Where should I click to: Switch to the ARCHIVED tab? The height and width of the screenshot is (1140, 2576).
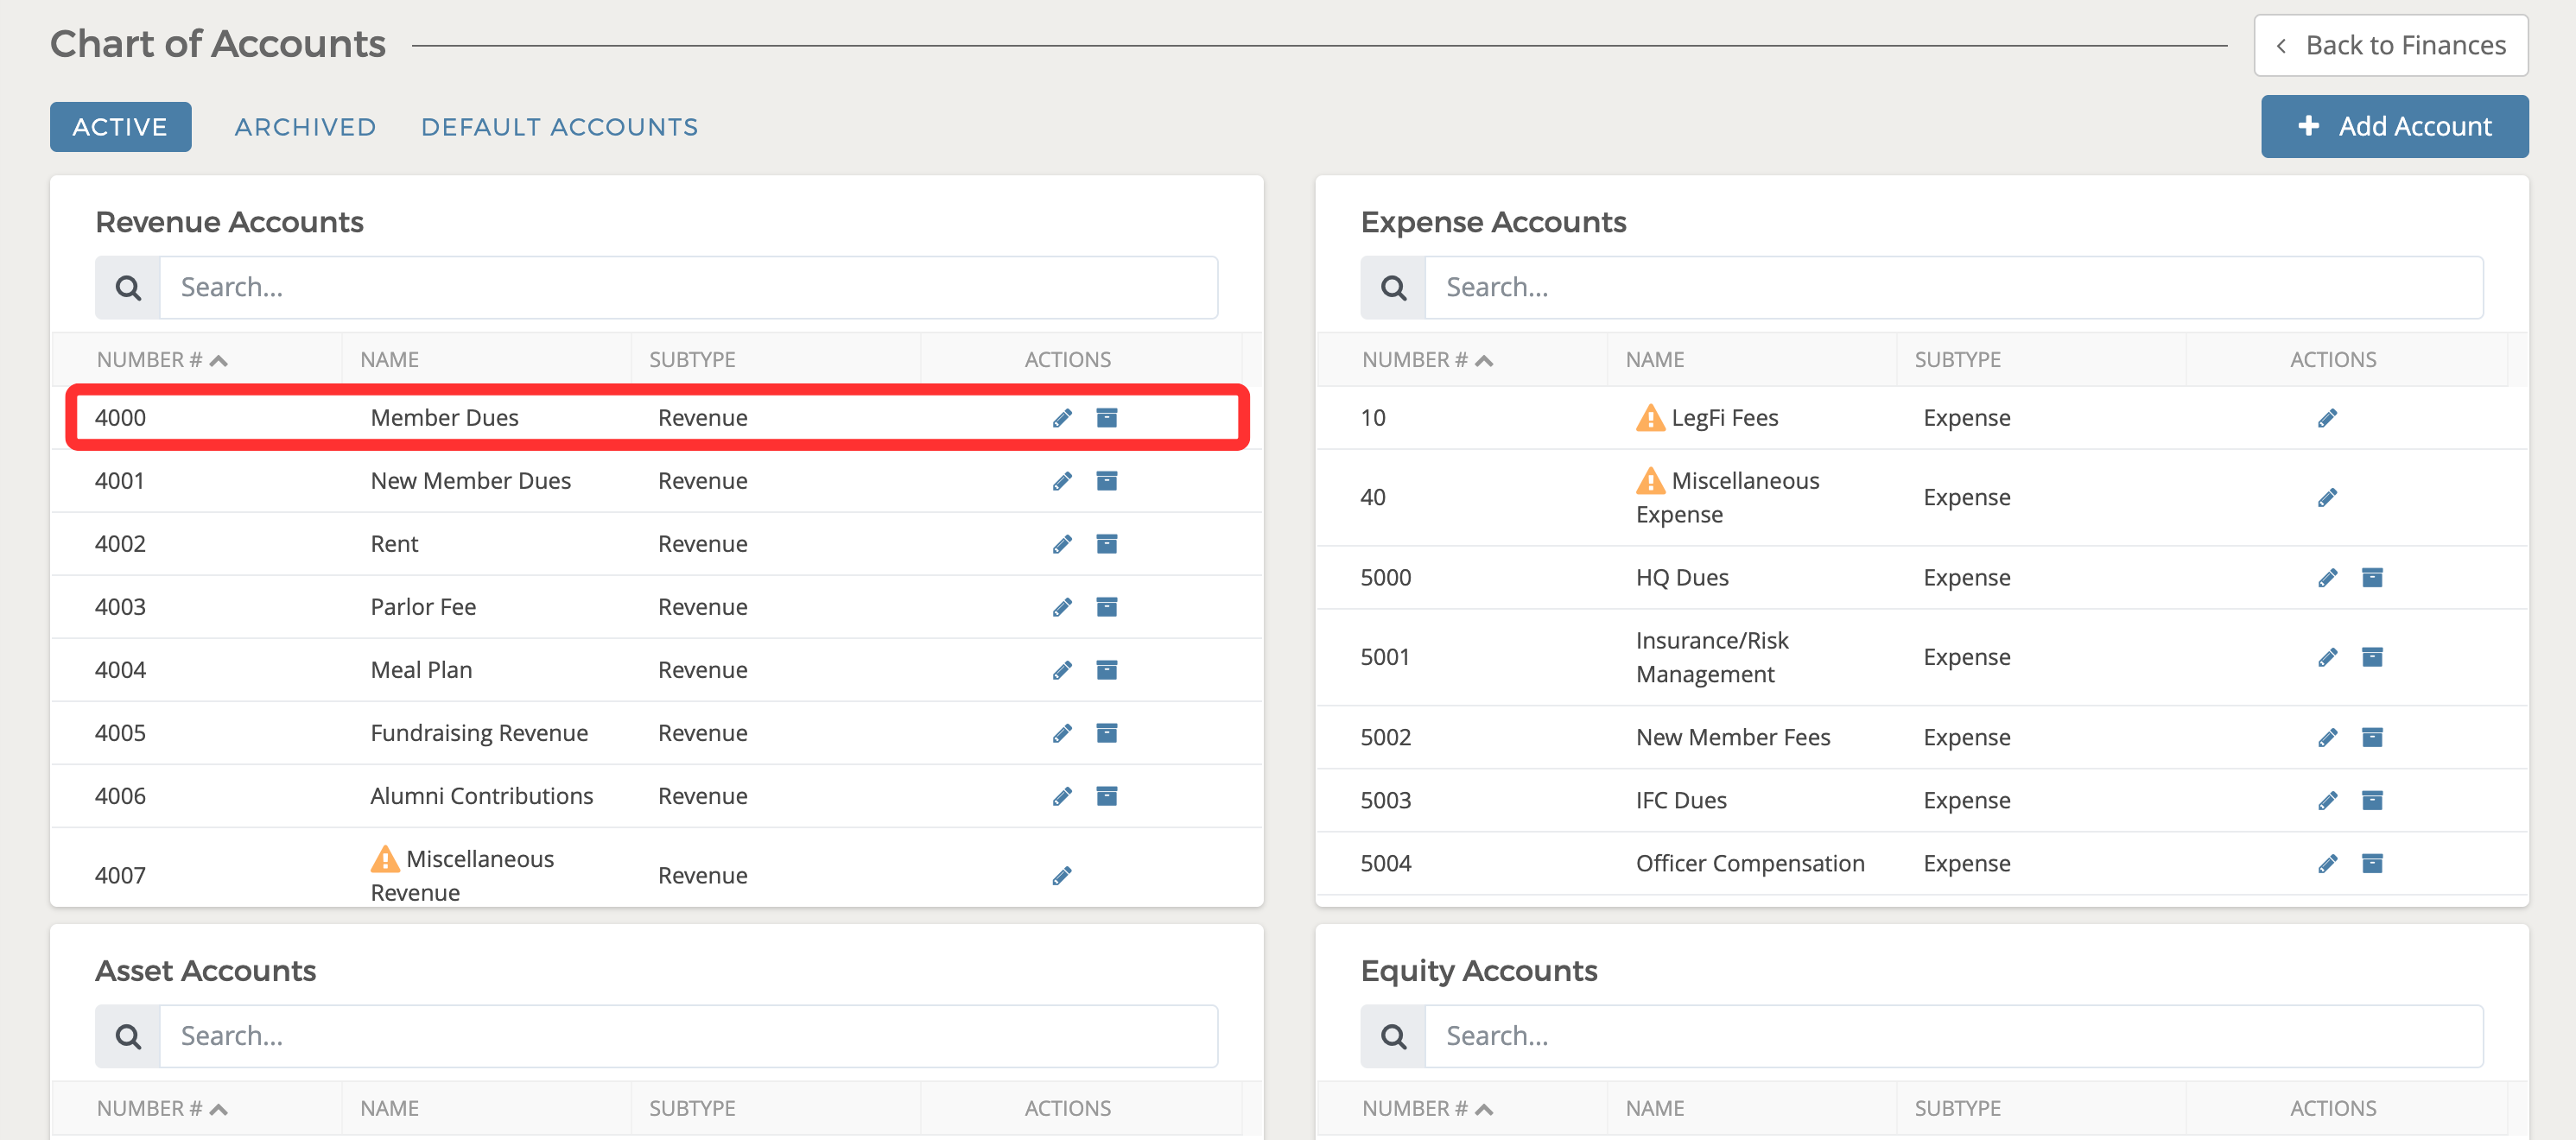point(305,127)
